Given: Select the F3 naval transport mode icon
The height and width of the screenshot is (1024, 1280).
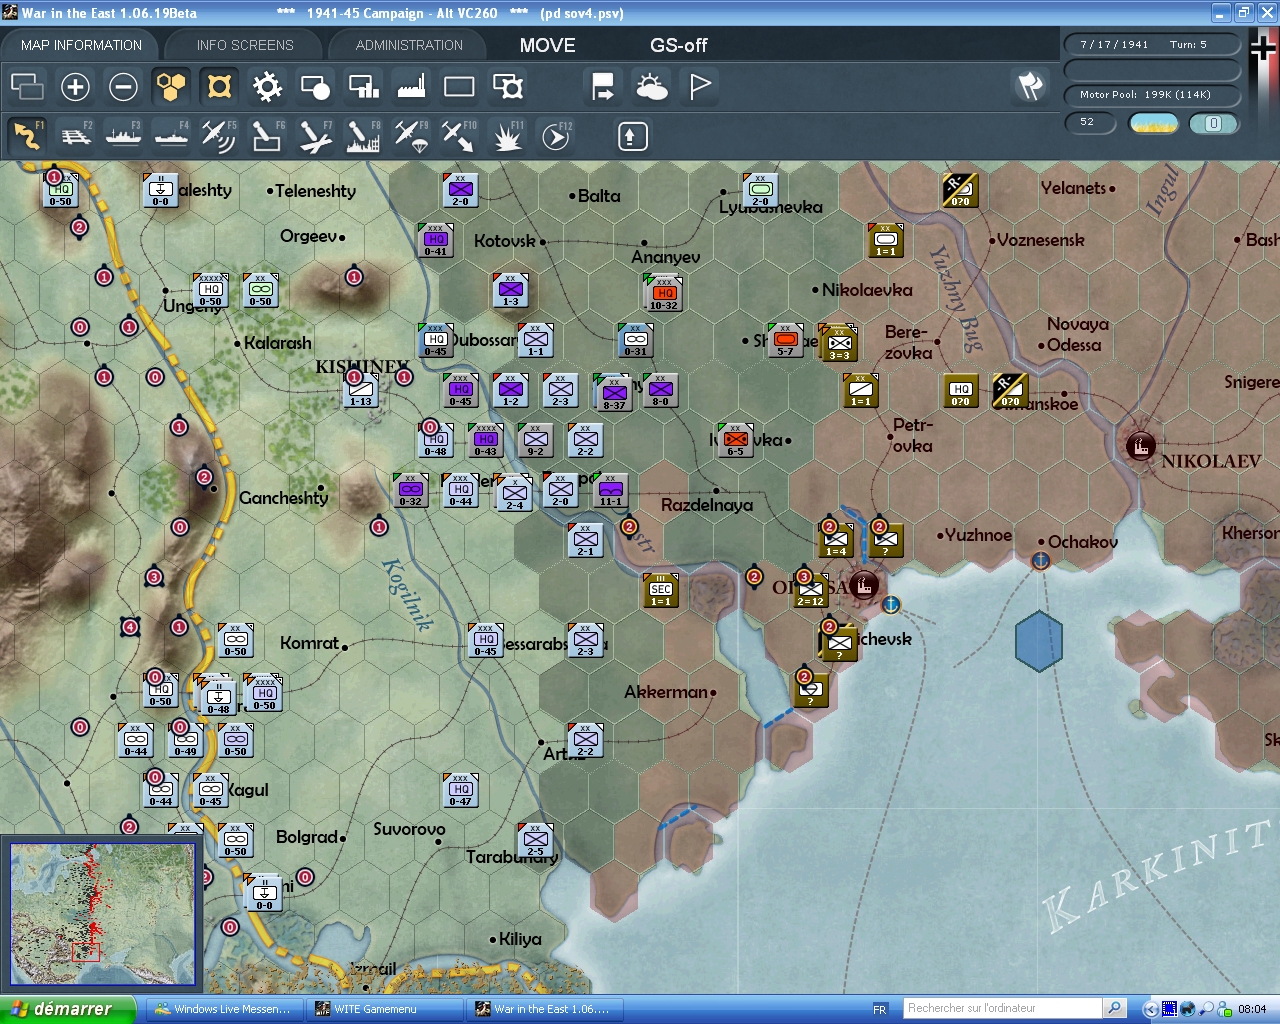Looking at the screenshot, I should (123, 136).
